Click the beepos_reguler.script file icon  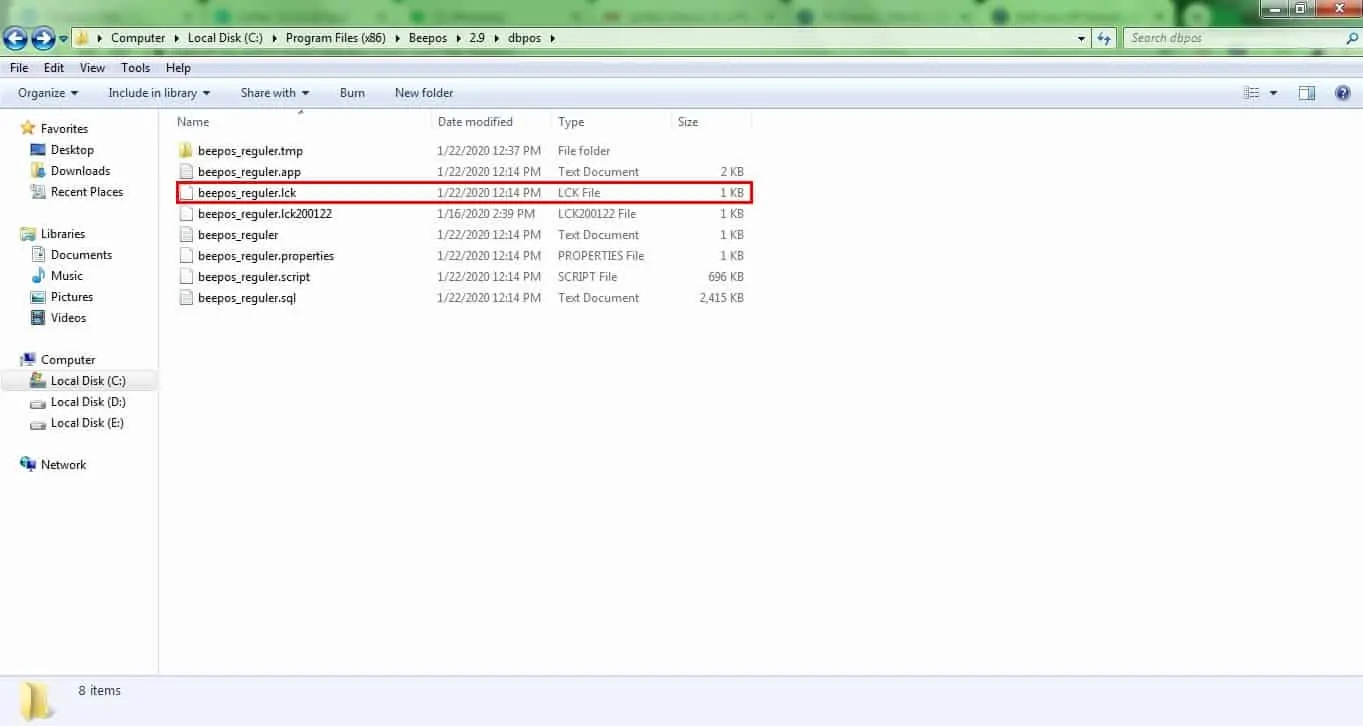point(185,277)
